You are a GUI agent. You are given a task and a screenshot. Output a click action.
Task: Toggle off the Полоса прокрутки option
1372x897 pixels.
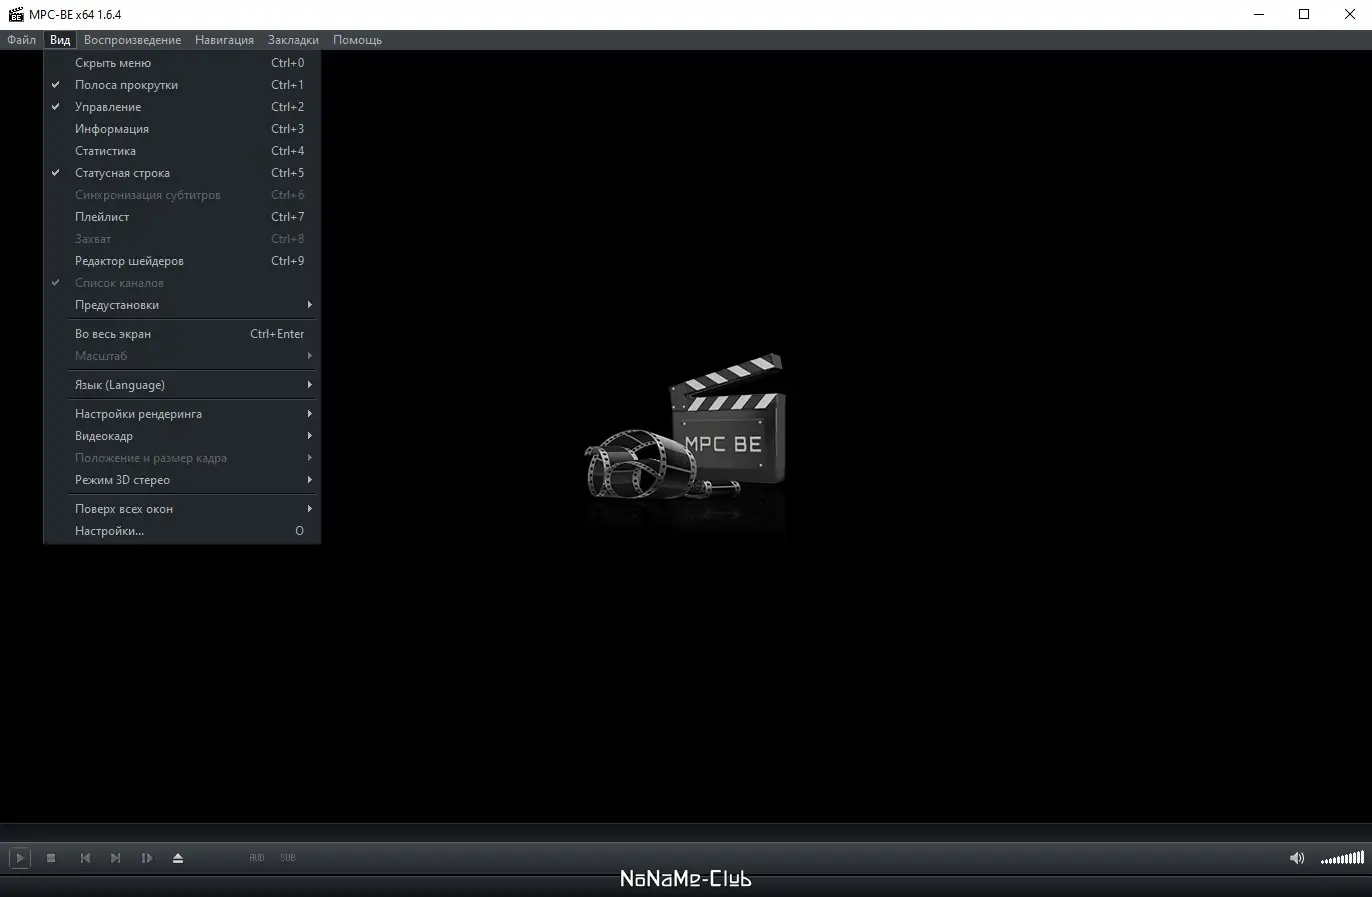(126, 85)
